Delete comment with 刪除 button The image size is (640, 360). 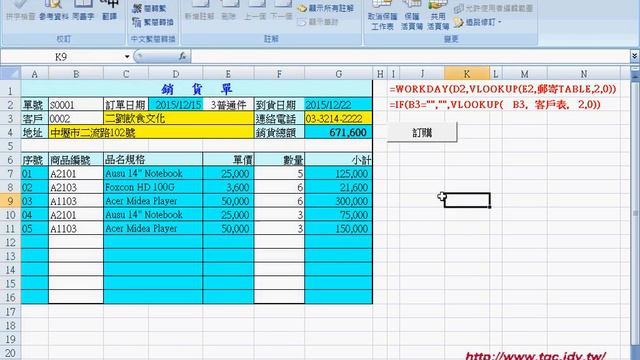(229, 11)
